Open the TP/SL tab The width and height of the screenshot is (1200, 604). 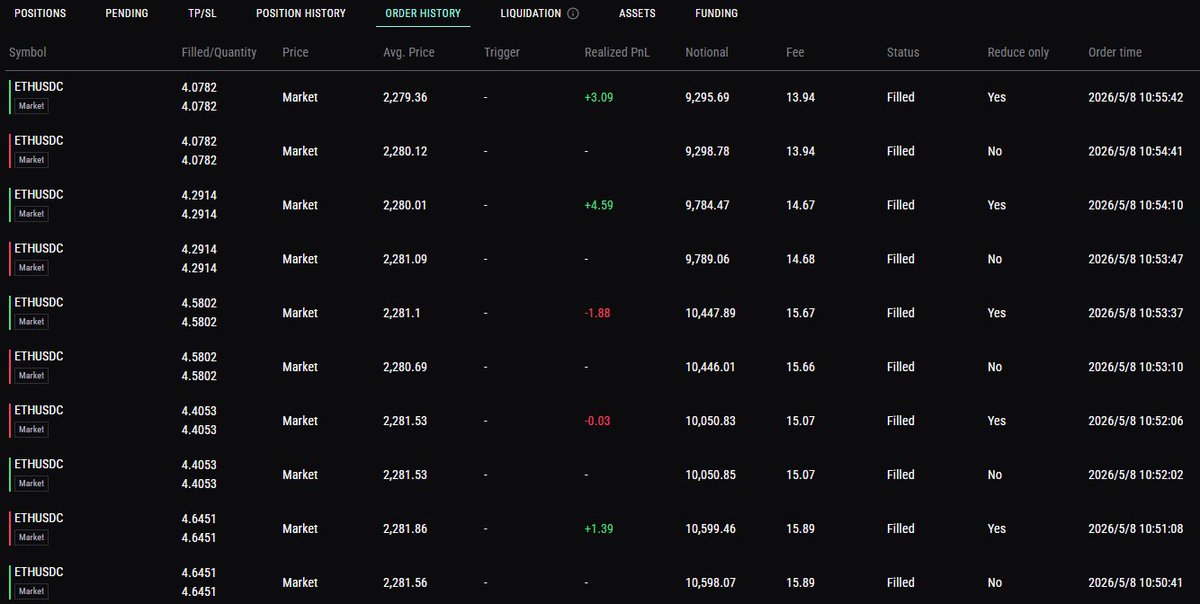pos(202,14)
